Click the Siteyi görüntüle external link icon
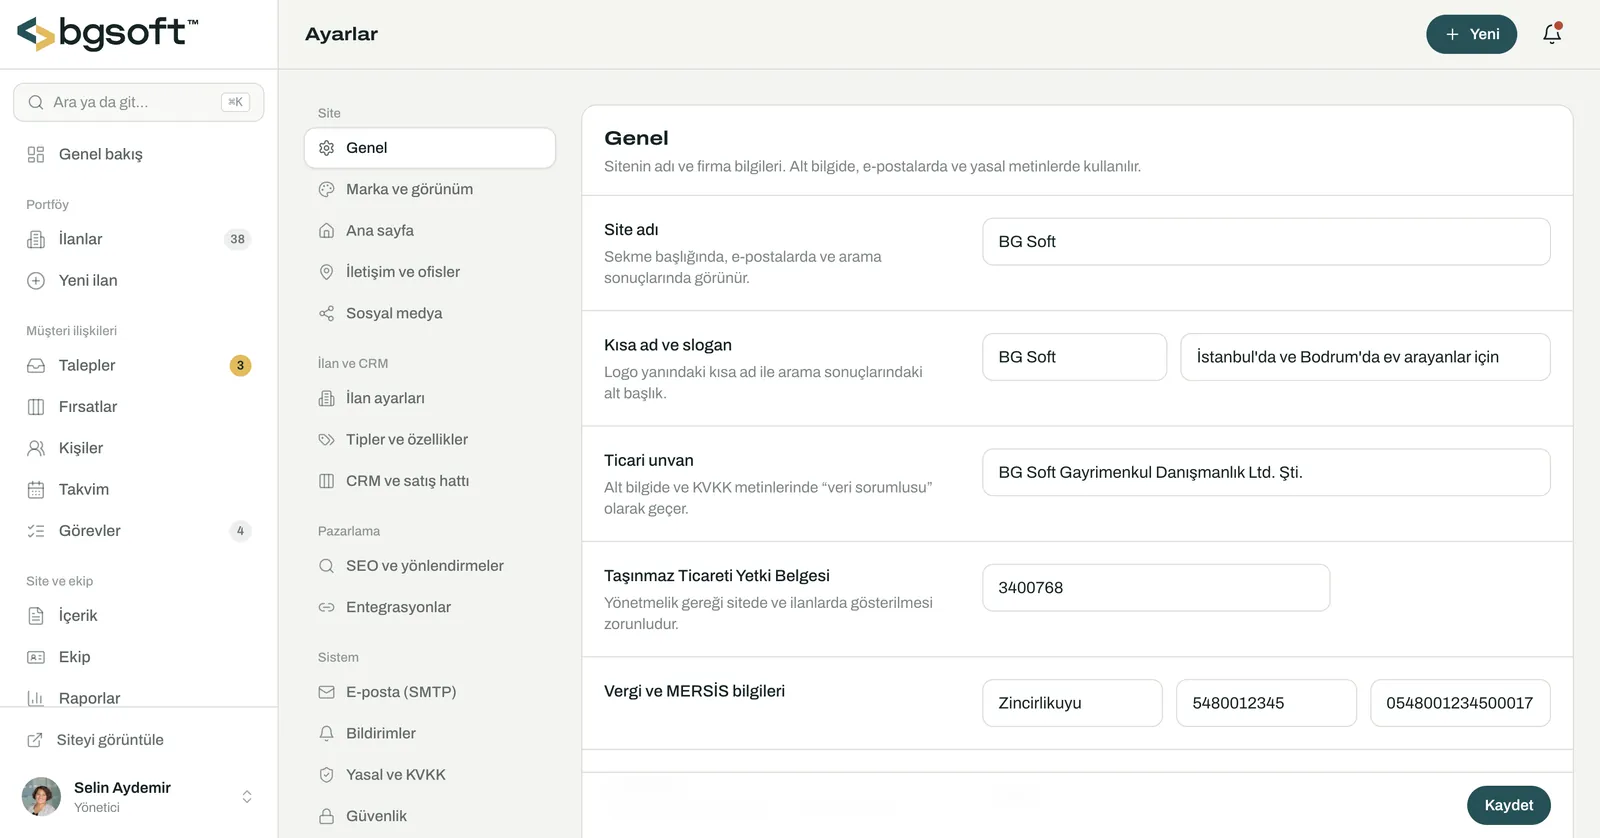This screenshot has width=1600, height=838. (x=35, y=740)
